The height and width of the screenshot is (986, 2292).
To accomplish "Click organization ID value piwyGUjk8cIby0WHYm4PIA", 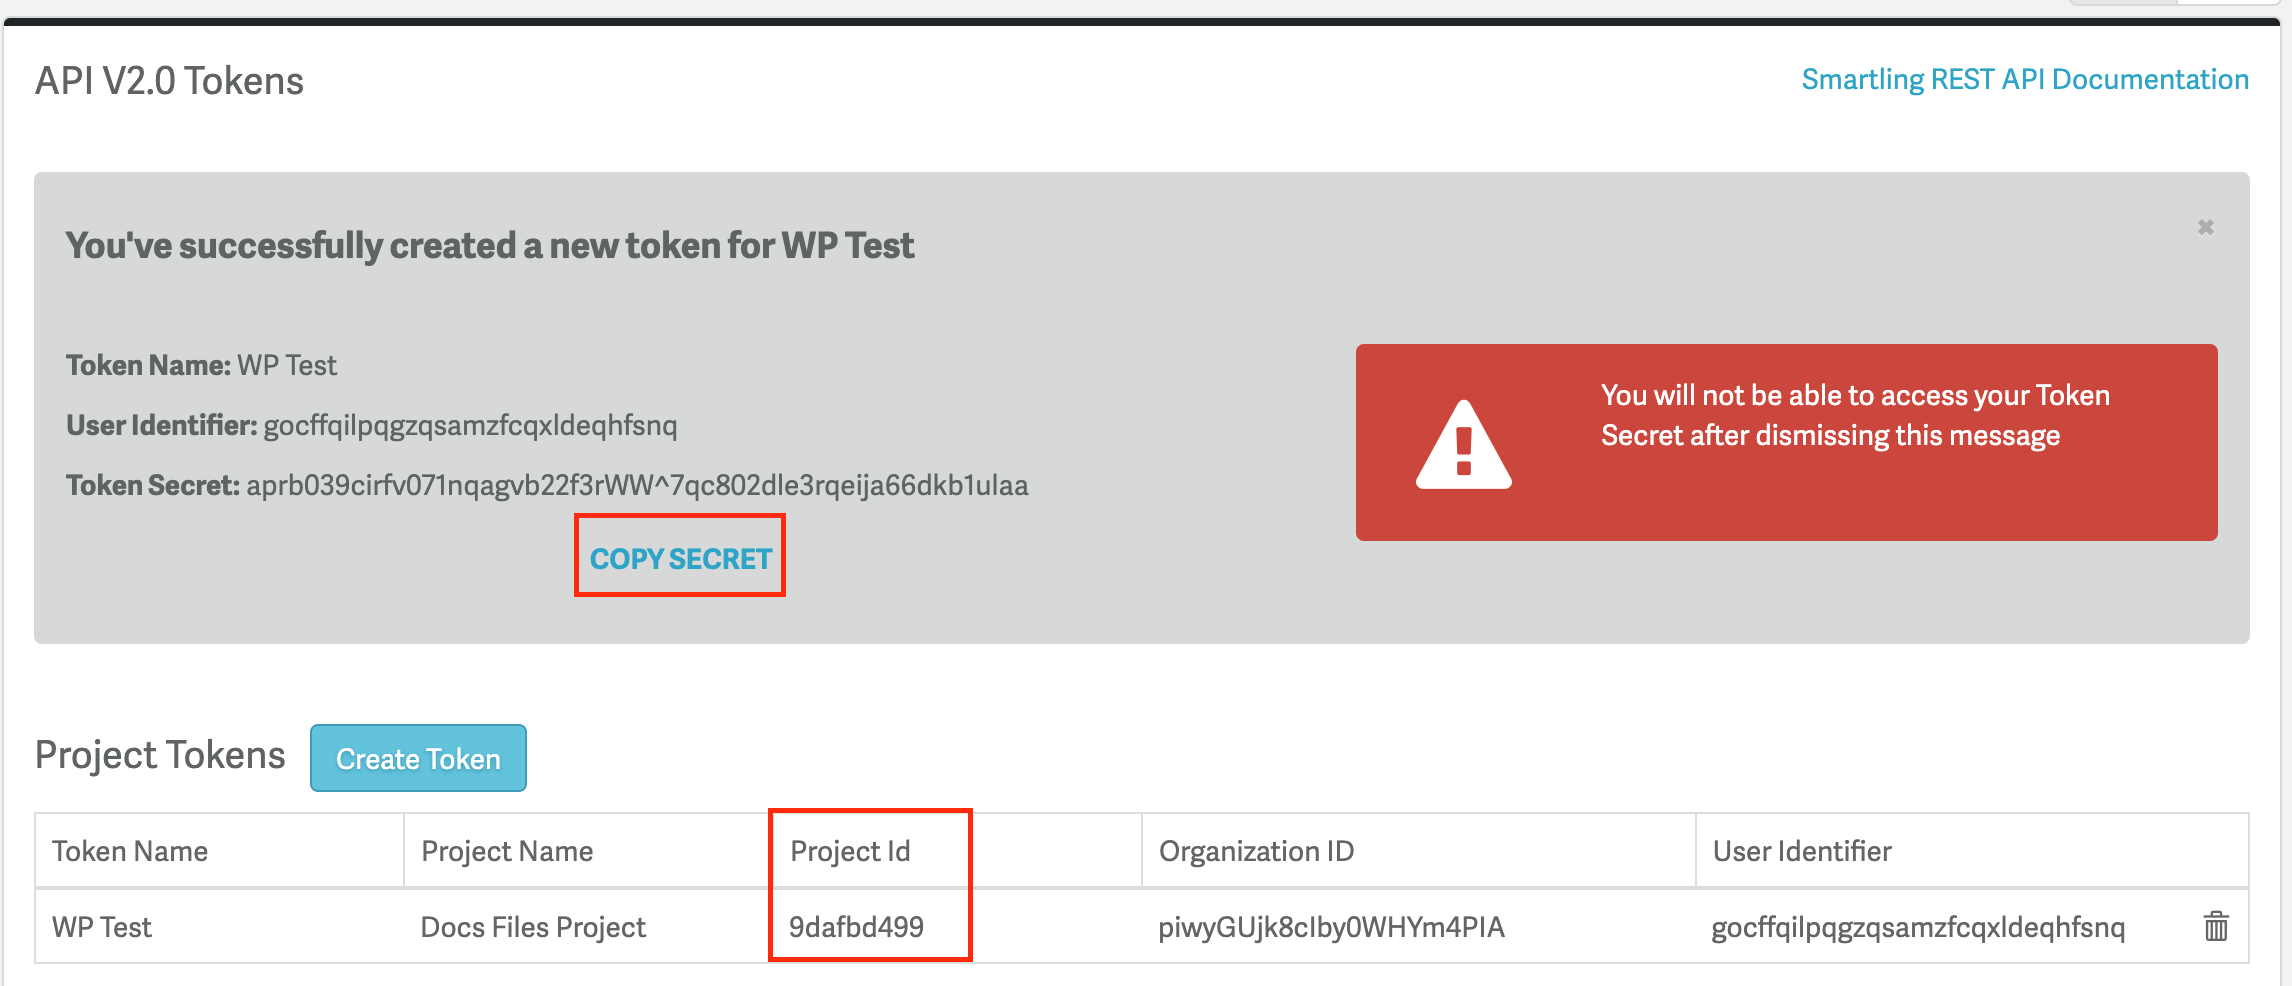I will [1331, 927].
